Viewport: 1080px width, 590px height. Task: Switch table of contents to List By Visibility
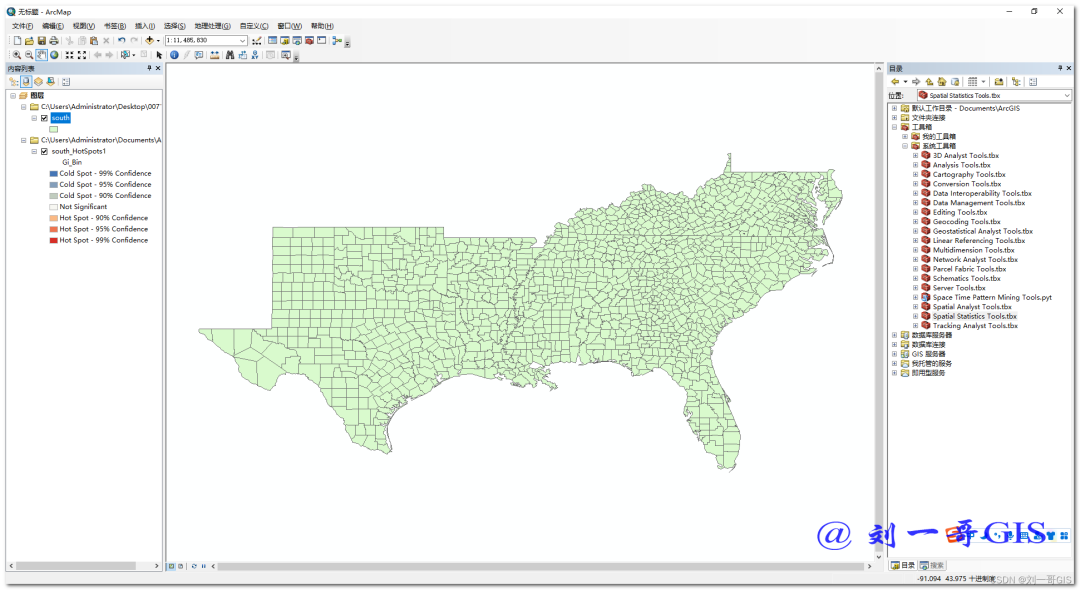[39, 81]
